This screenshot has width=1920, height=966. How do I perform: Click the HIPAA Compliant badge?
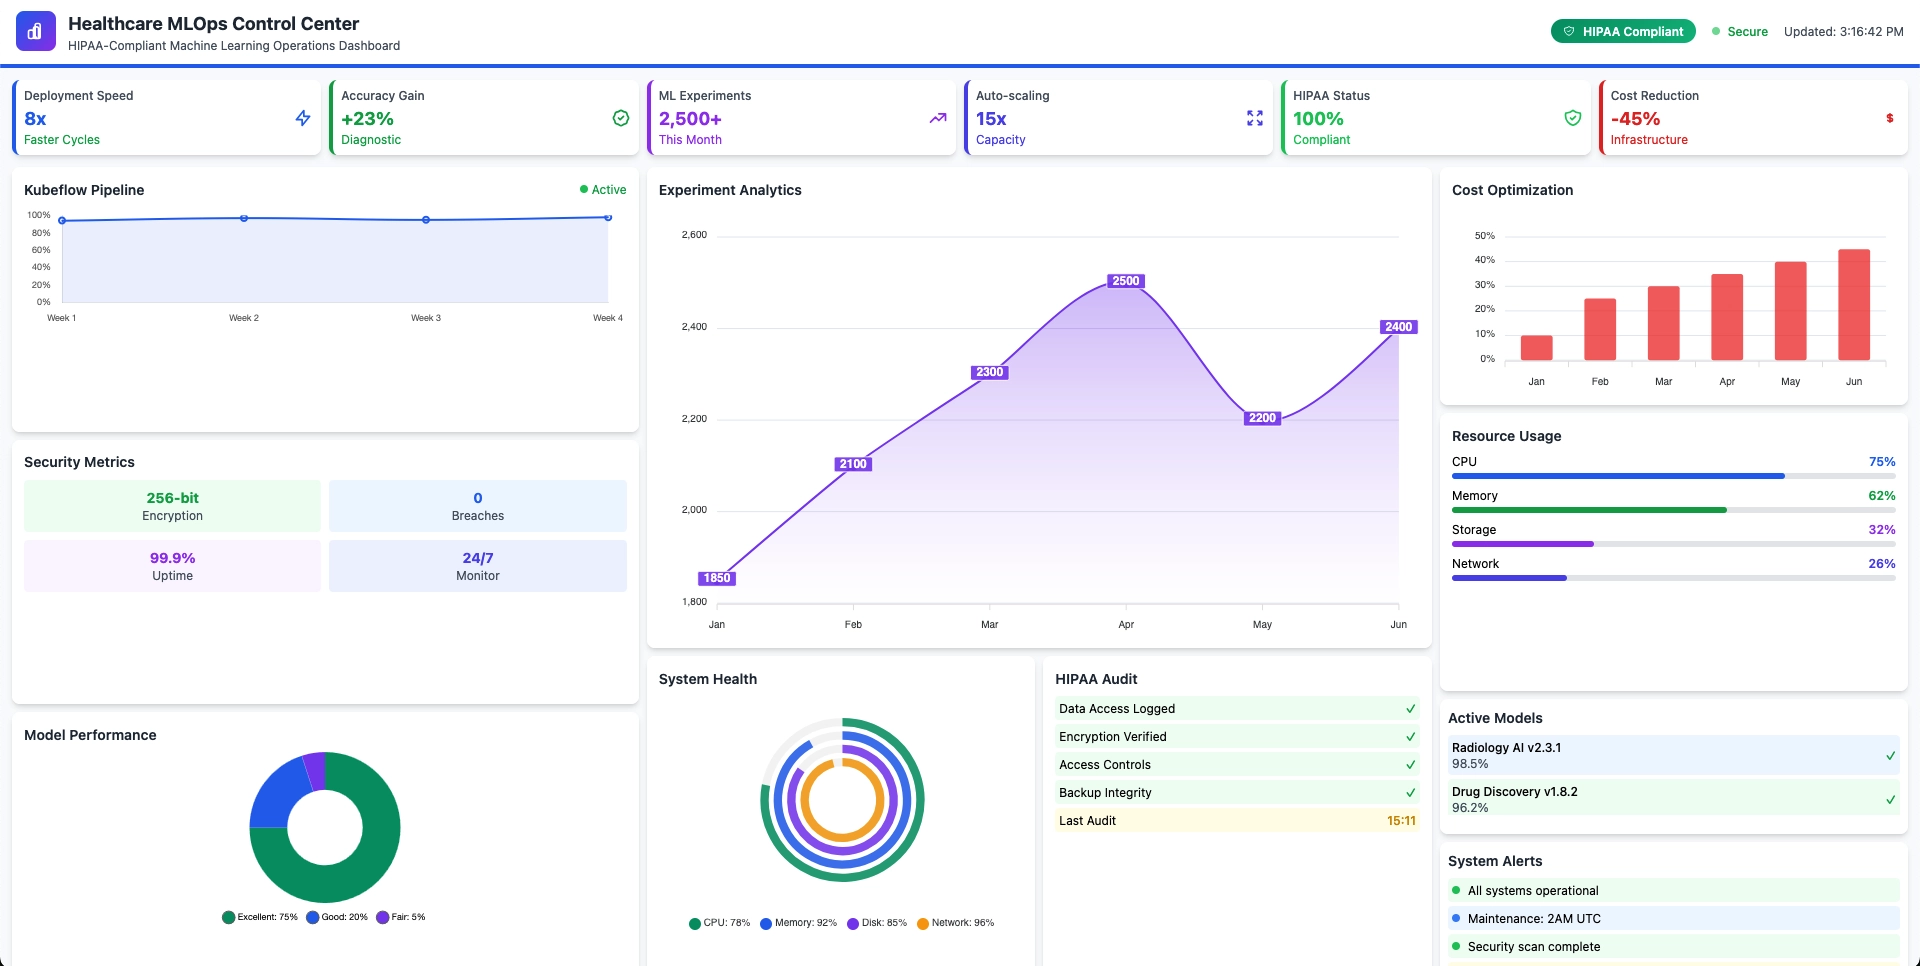1623,31
